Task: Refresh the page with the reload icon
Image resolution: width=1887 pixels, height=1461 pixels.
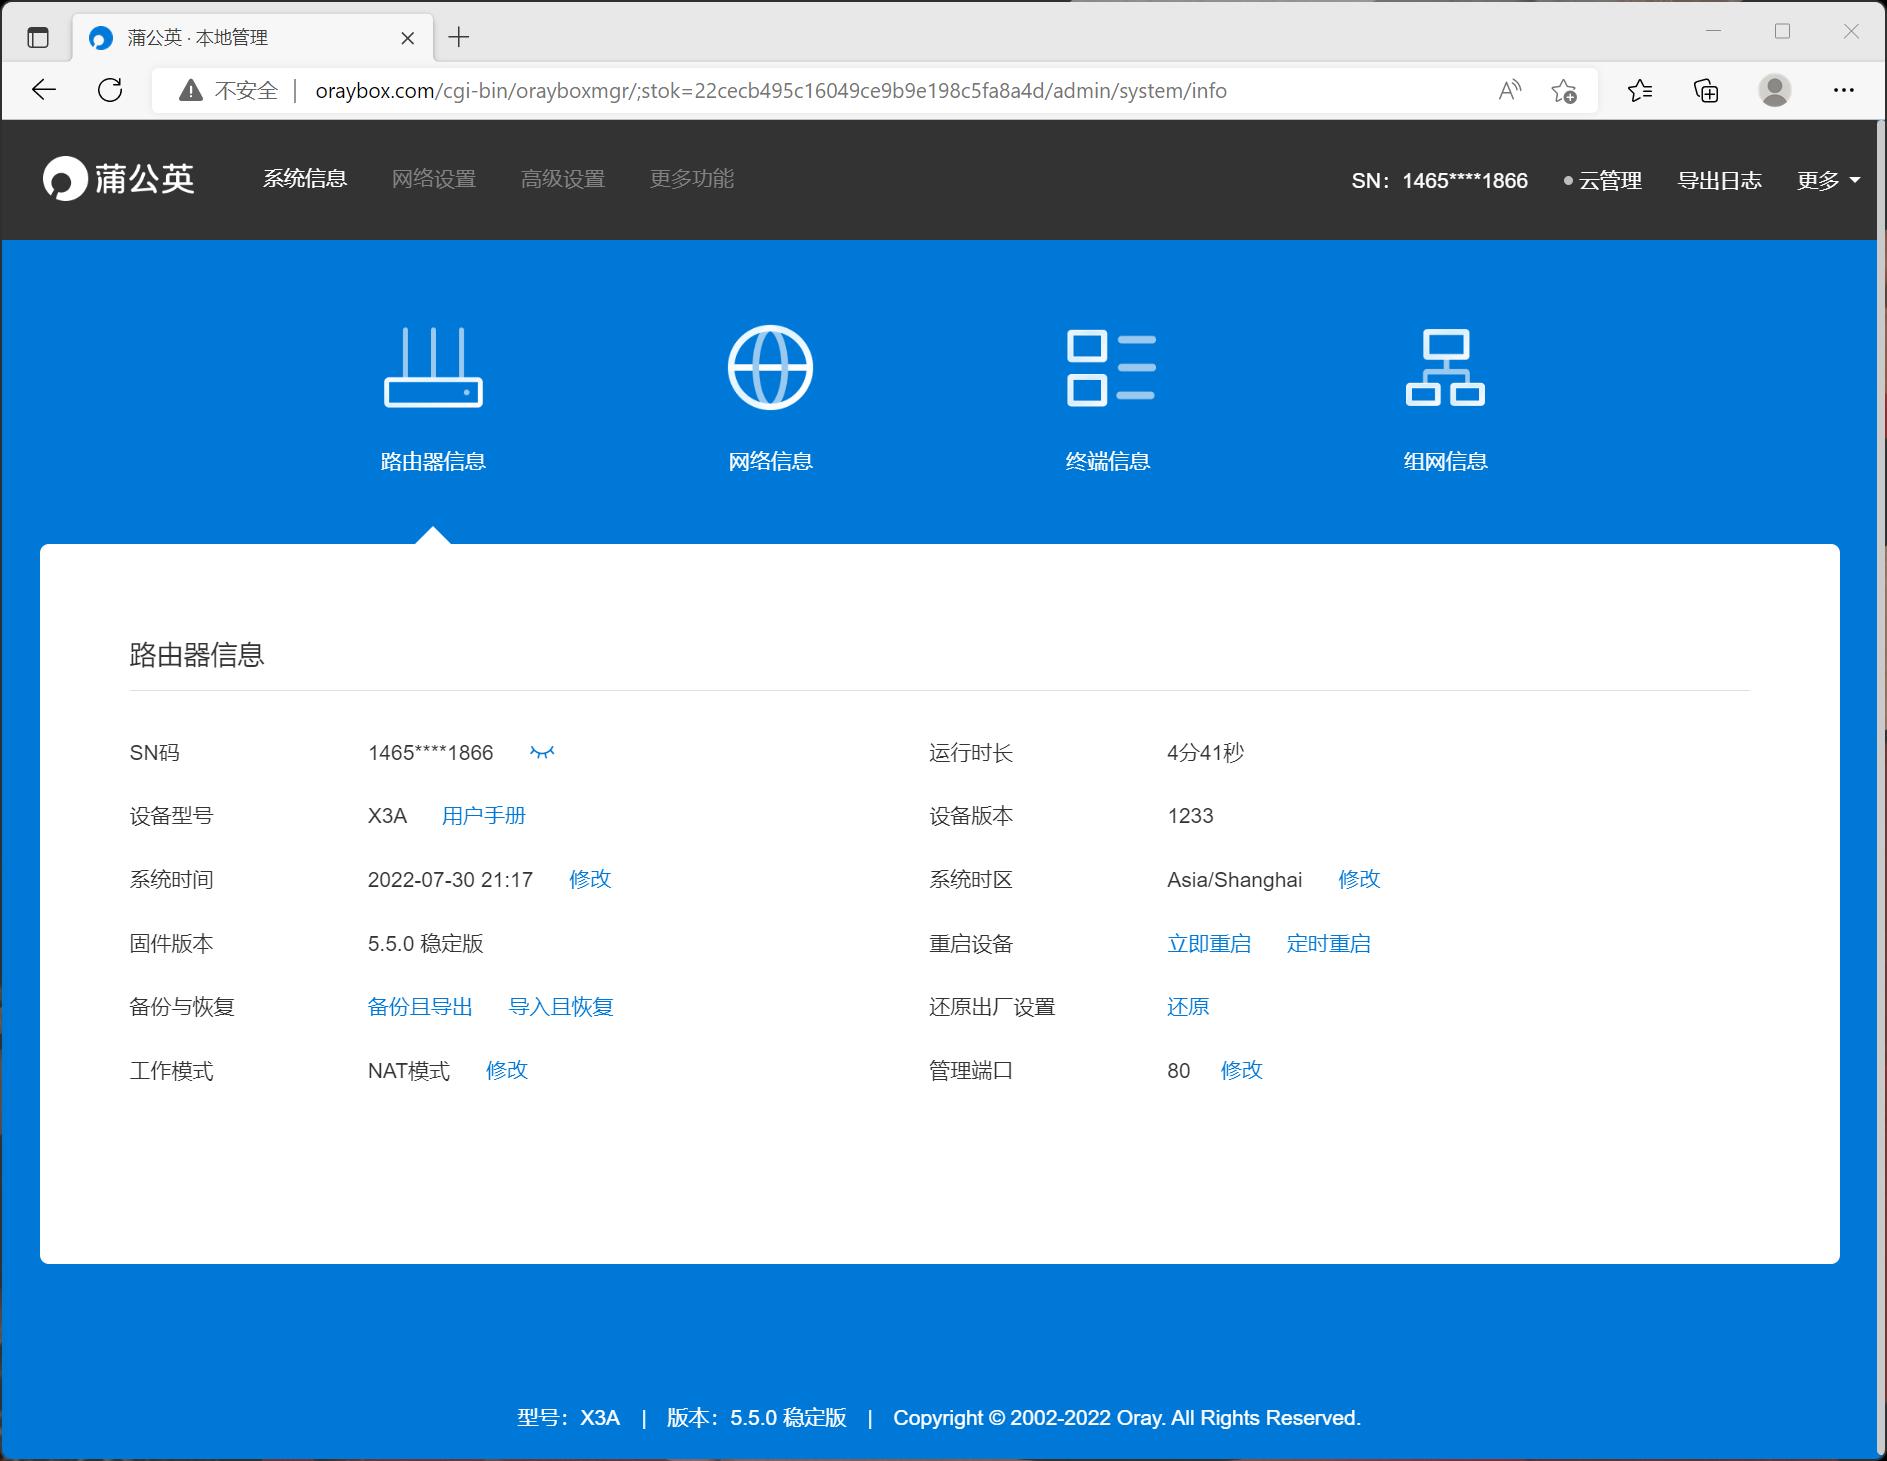Action: 110,90
